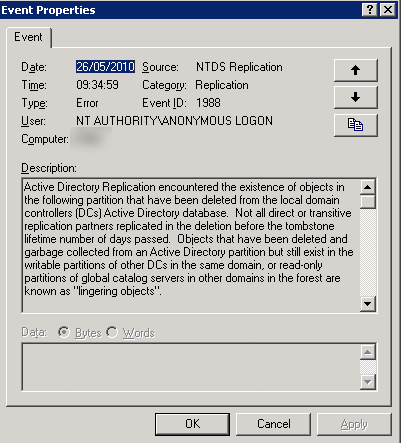Click the time value 09:34:59
The height and width of the screenshot is (443, 401).
click(x=97, y=85)
